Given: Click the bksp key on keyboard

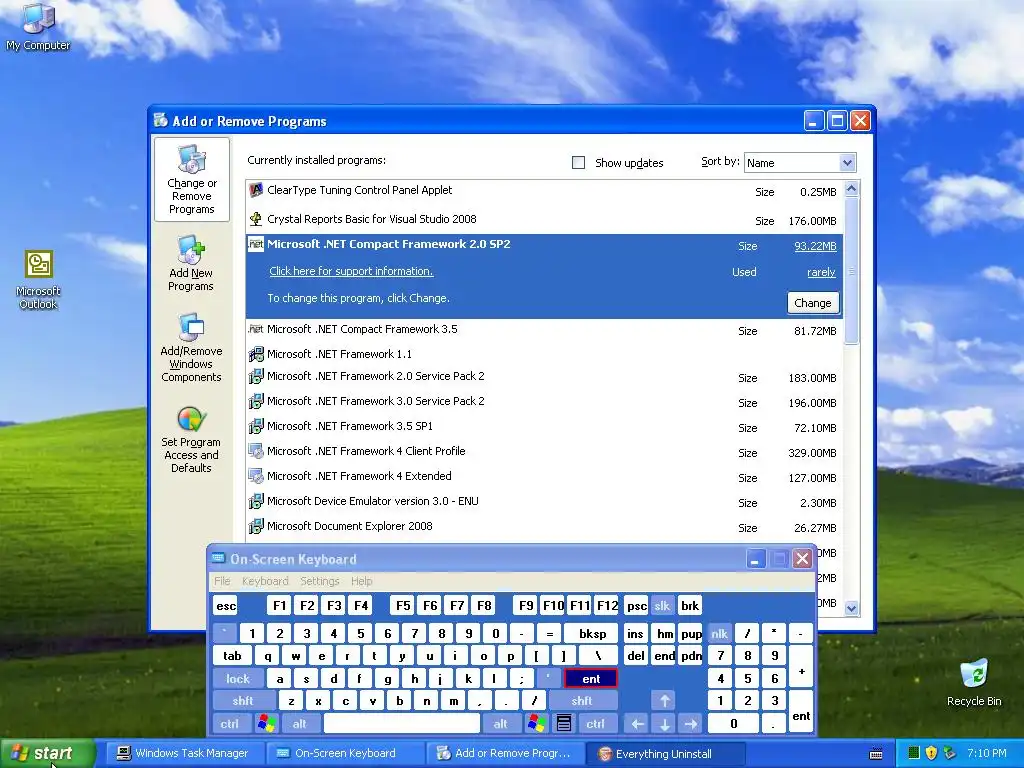Looking at the screenshot, I should (x=592, y=633).
